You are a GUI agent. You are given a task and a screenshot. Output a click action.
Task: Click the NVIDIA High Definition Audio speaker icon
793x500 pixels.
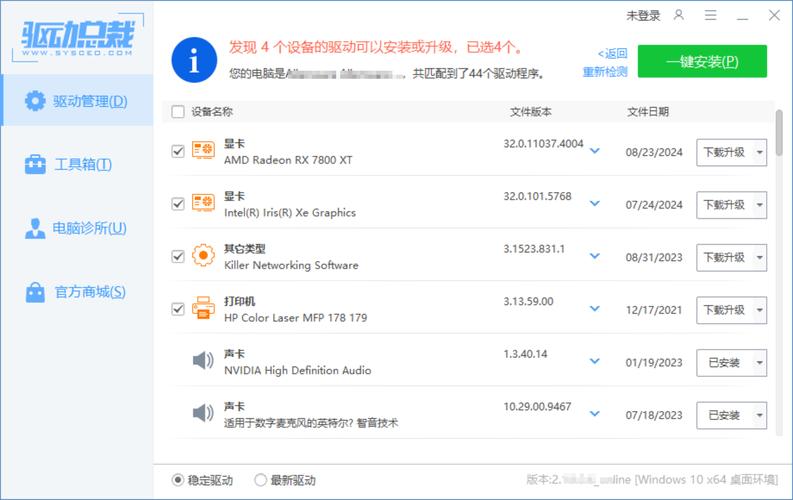click(203, 361)
